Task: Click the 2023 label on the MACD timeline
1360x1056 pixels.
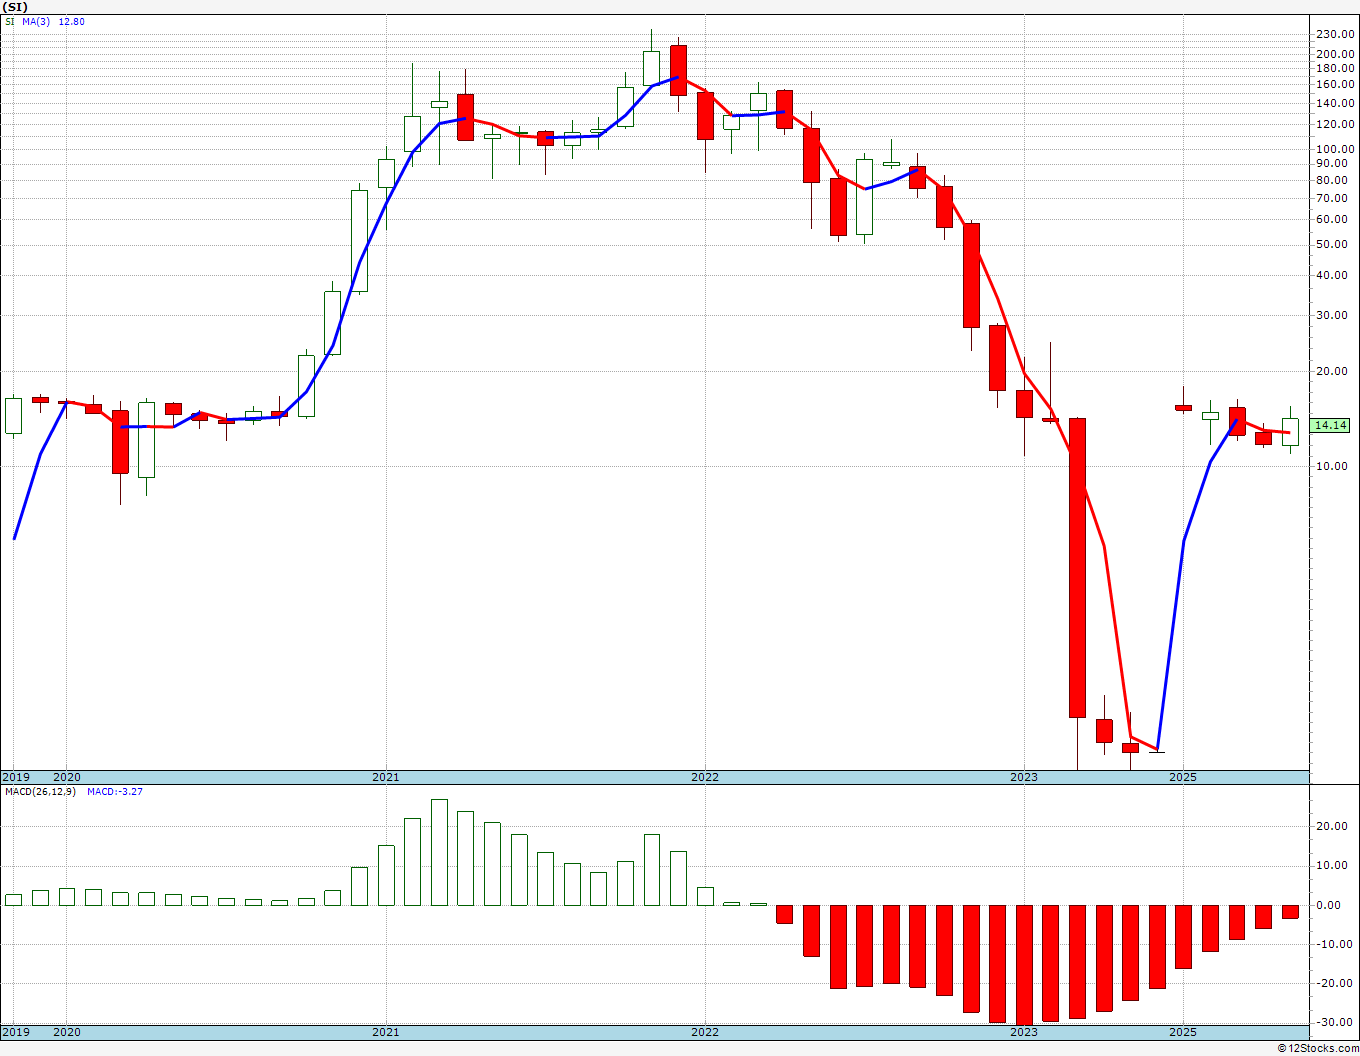Action: click(x=1024, y=1032)
